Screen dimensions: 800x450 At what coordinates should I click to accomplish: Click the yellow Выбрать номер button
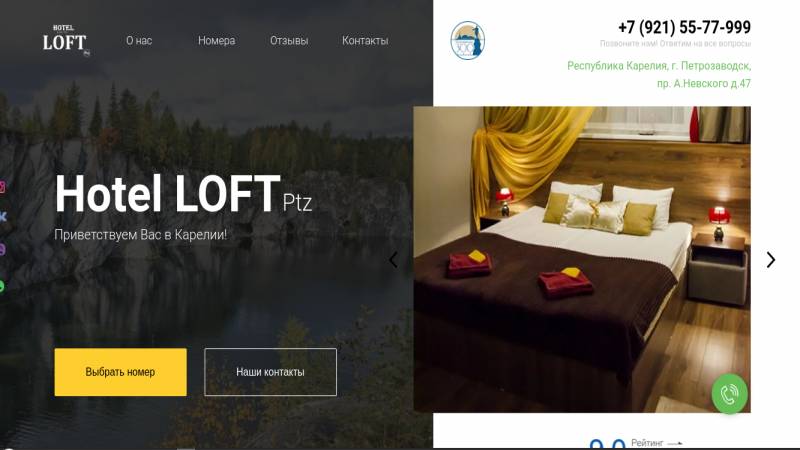tap(120, 372)
